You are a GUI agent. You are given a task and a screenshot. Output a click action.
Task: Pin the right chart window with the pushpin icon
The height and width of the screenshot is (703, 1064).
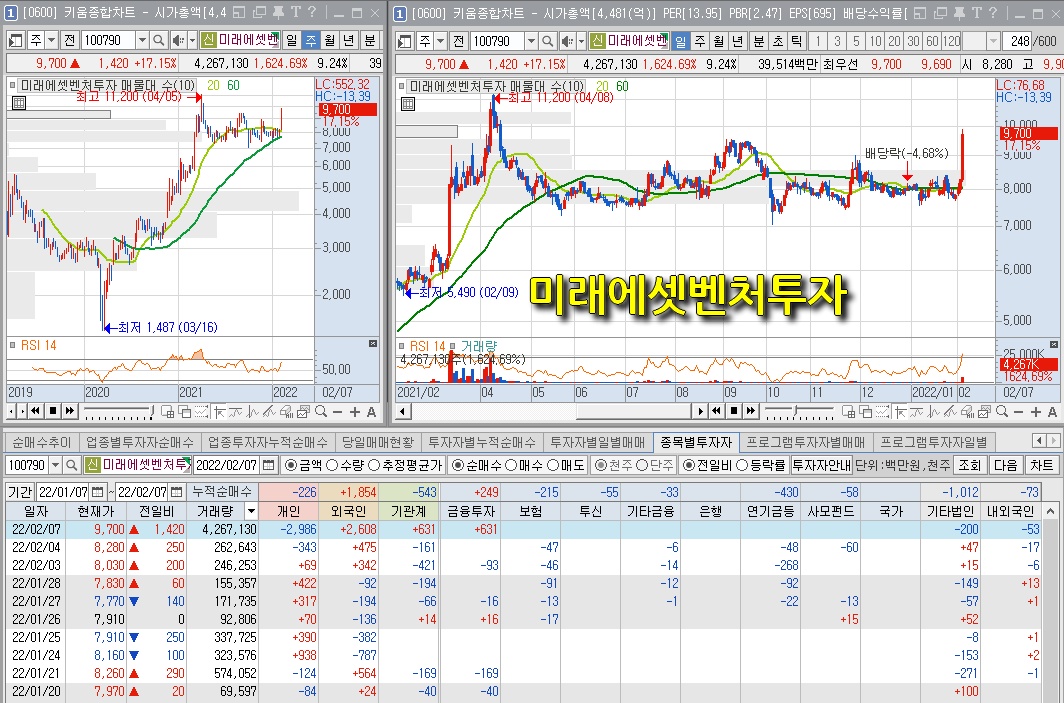click(x=958, y=12)
